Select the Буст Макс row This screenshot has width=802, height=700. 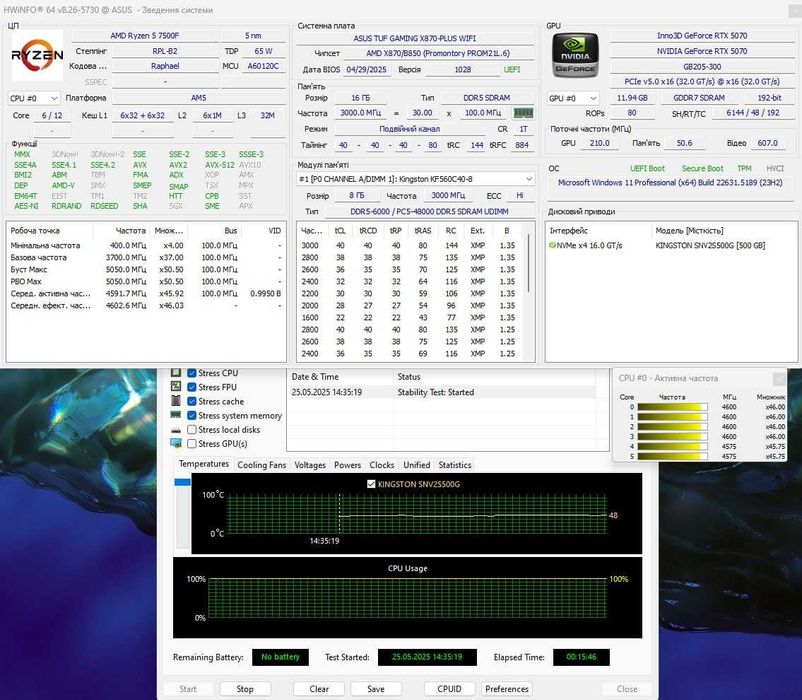click(x=146, y=269)
